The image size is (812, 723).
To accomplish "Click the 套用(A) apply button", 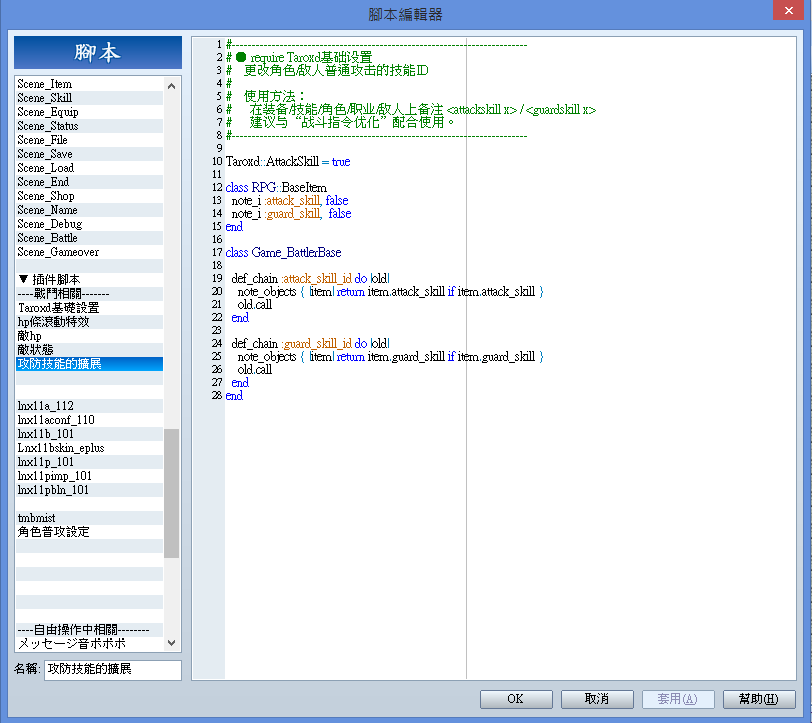I will (678, 699).
